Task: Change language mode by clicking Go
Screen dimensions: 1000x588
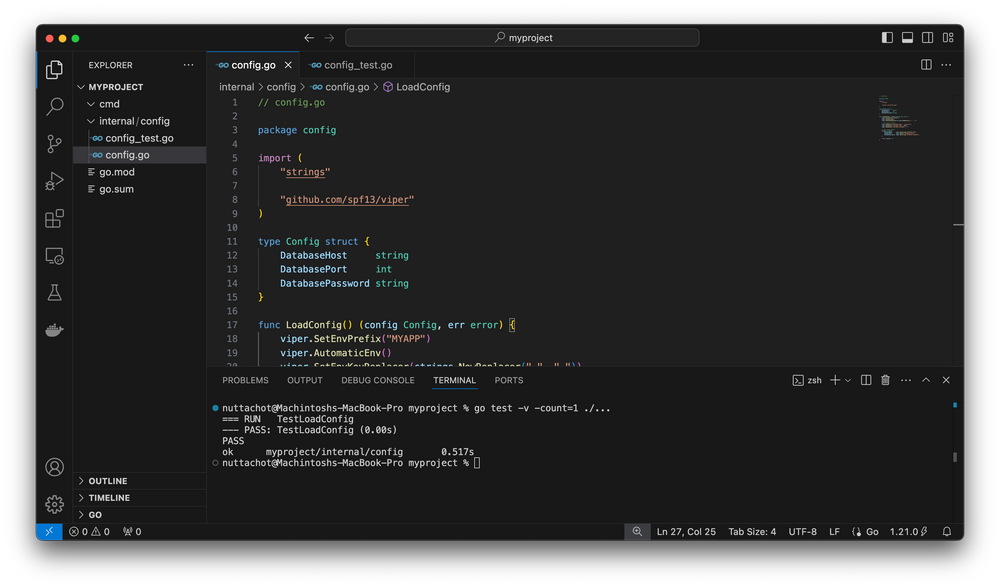Action: pos(868,531)
